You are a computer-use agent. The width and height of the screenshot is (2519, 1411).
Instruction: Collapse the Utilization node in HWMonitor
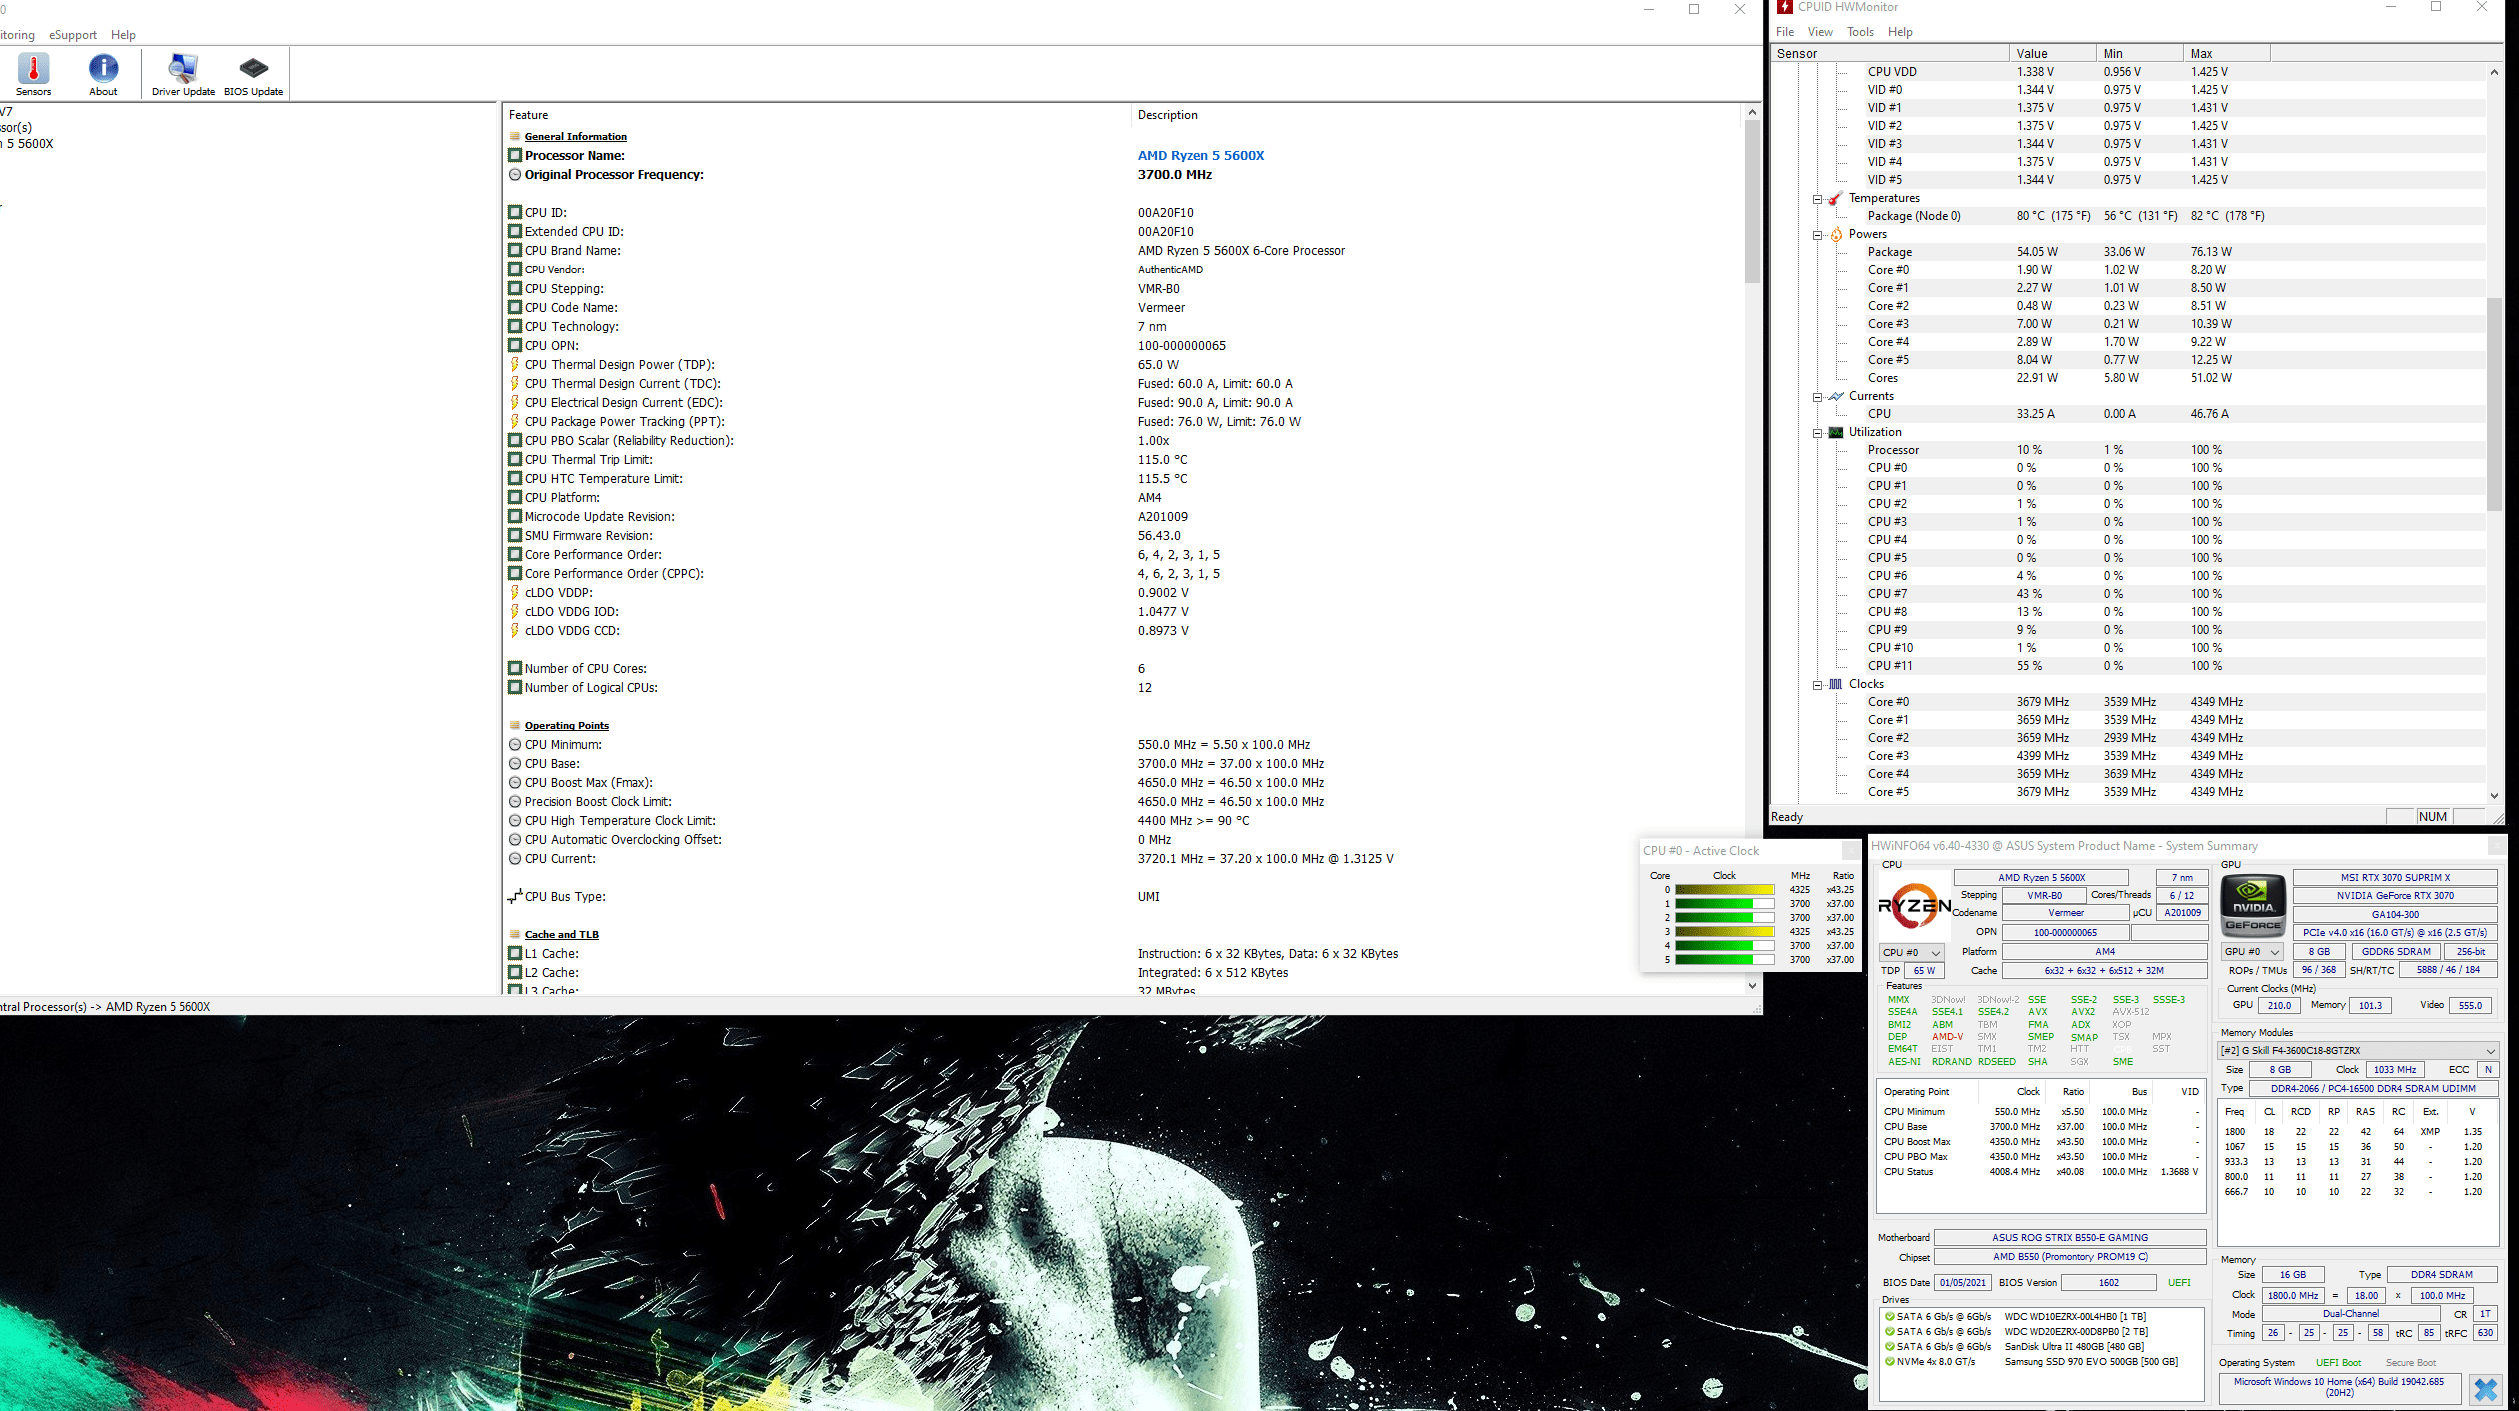pyautogui.click(x=1818, y=433)
